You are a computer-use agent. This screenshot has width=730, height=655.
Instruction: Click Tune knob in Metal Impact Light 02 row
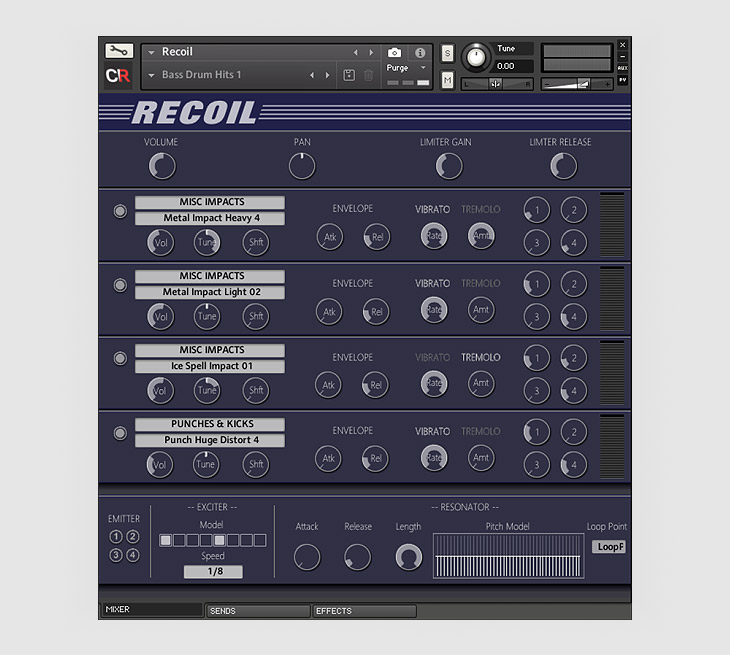[207, 317]
